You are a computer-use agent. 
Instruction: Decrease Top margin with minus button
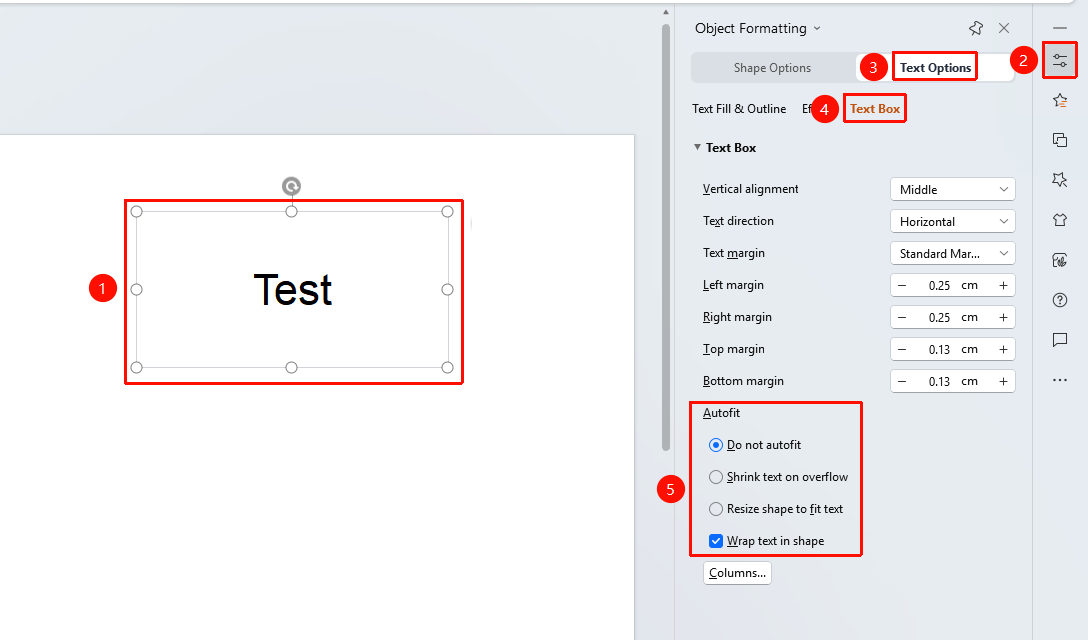pos(902,349)
